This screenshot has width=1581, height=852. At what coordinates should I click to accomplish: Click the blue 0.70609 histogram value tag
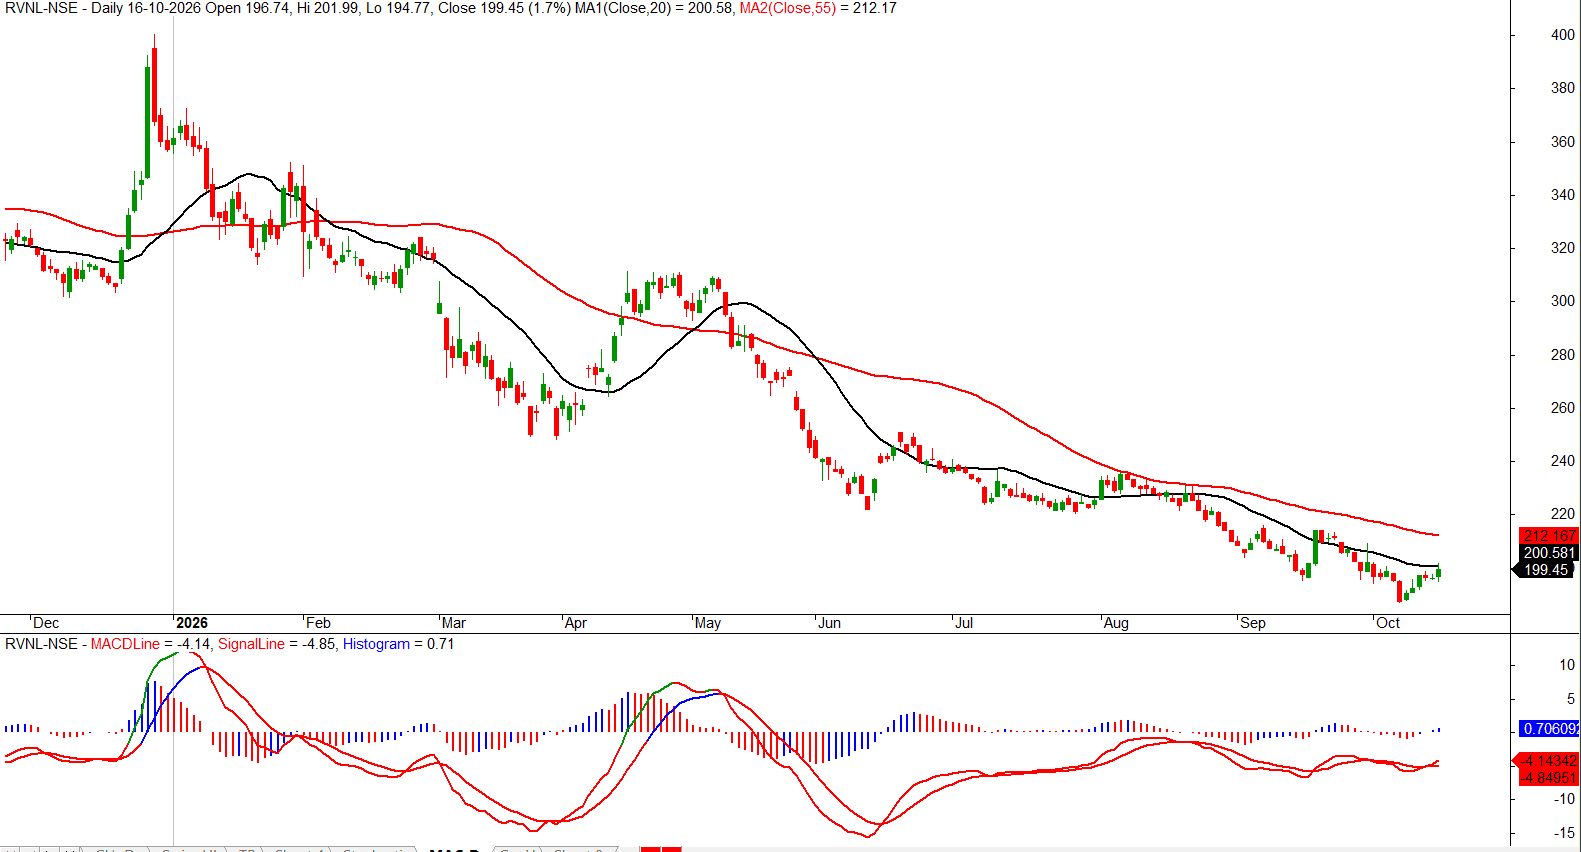click(x=1549, y=729)
